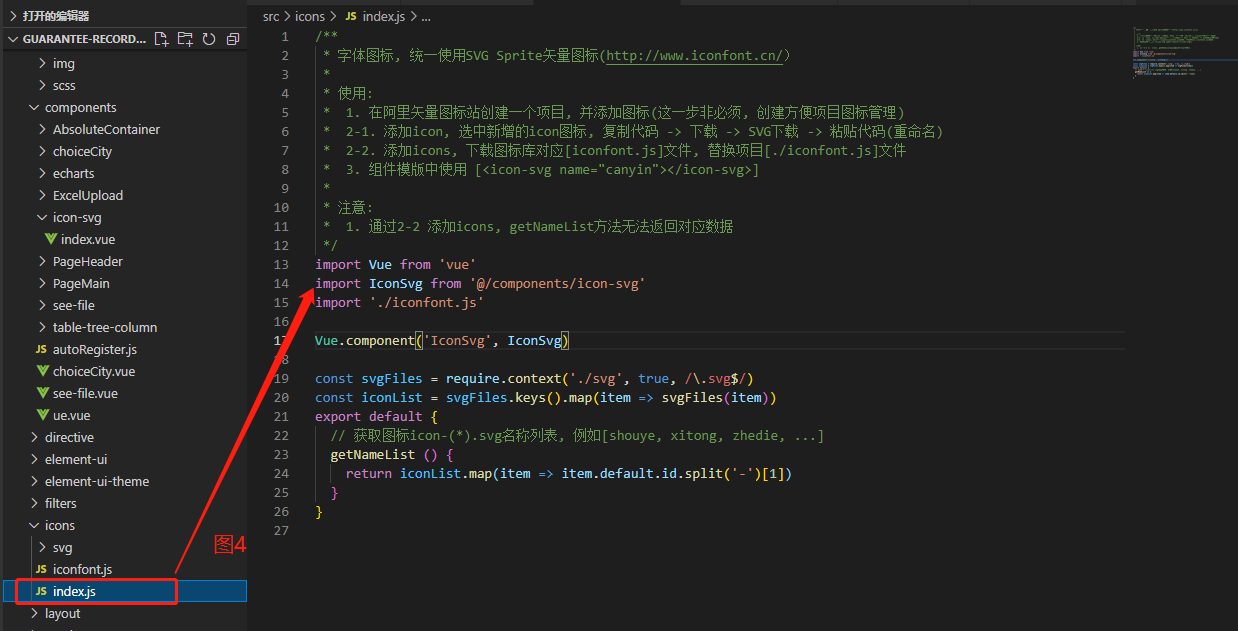Click Vue.component on line 17

pyautogui.click(x=365, y=341)
